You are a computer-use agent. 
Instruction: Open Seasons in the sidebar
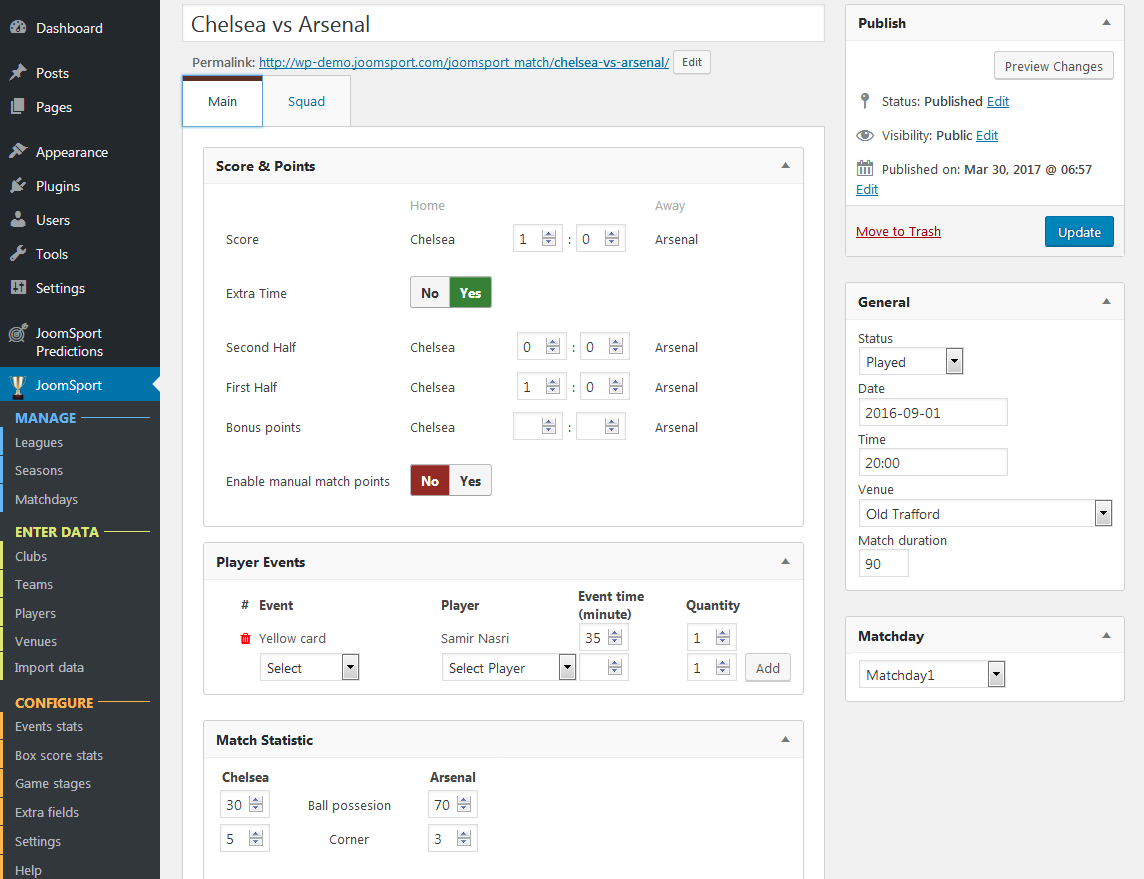click(x=39, y=471)
